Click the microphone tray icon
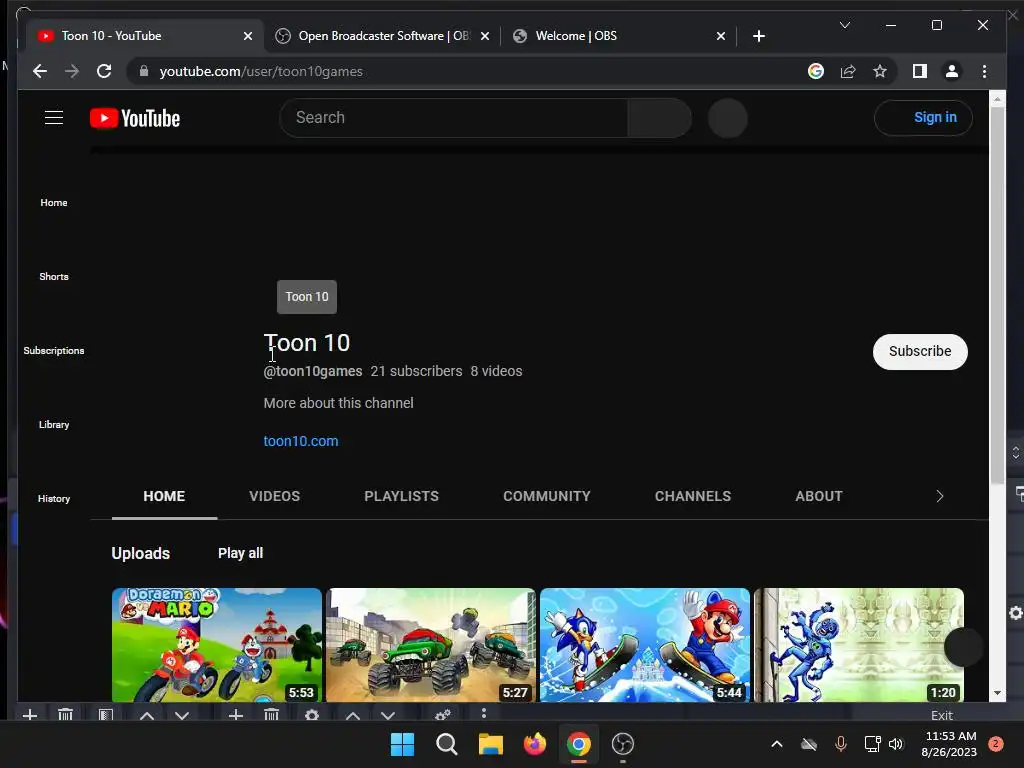1024x768 pixels. 840,744
